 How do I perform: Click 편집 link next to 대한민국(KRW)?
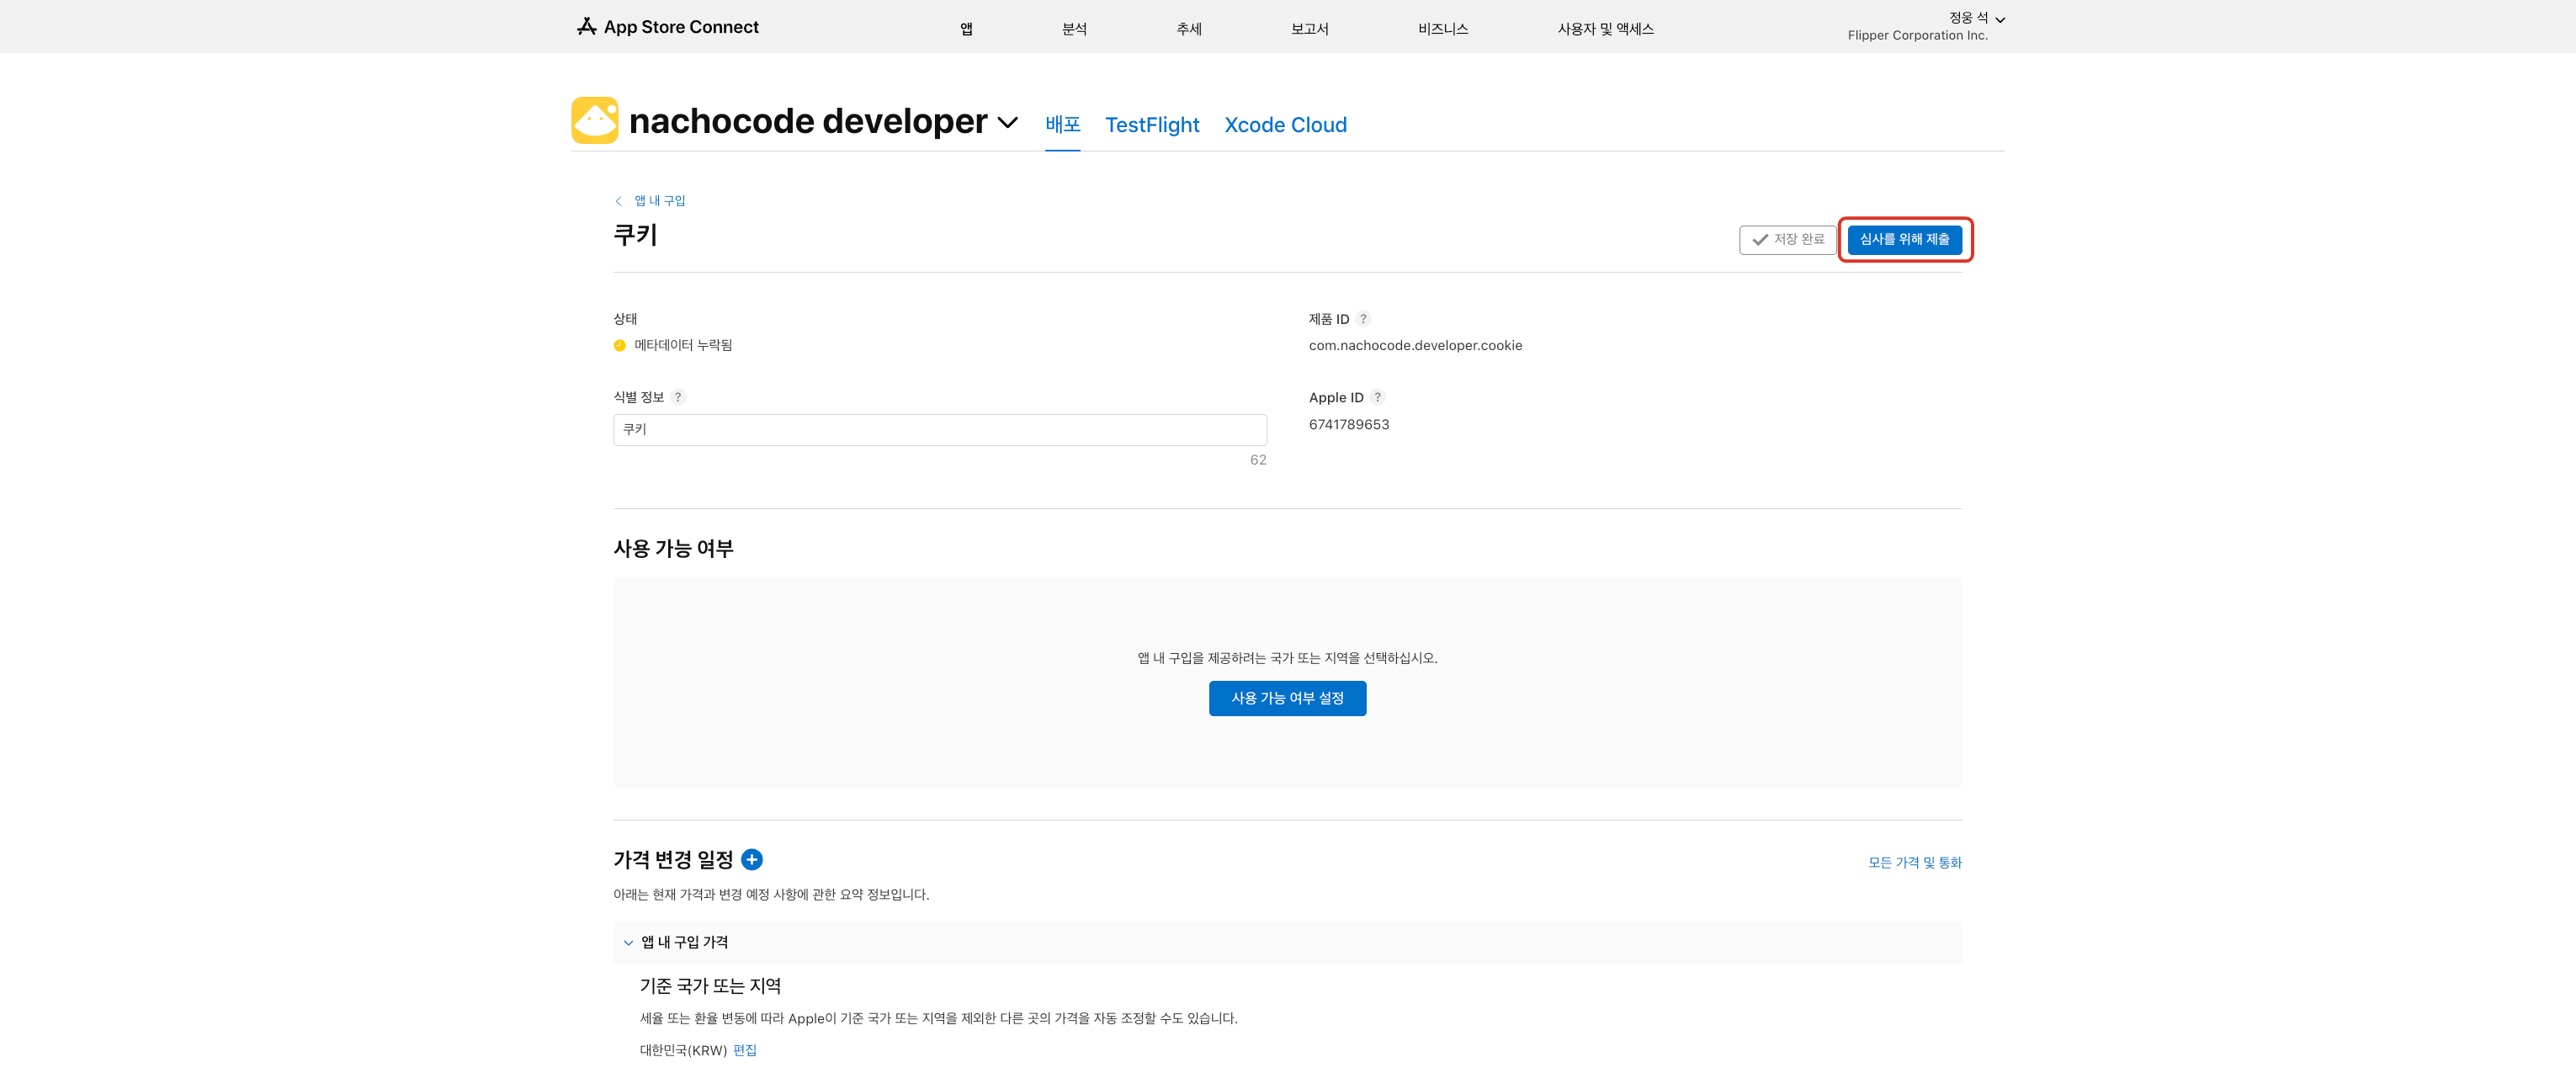coord(745,1050)
